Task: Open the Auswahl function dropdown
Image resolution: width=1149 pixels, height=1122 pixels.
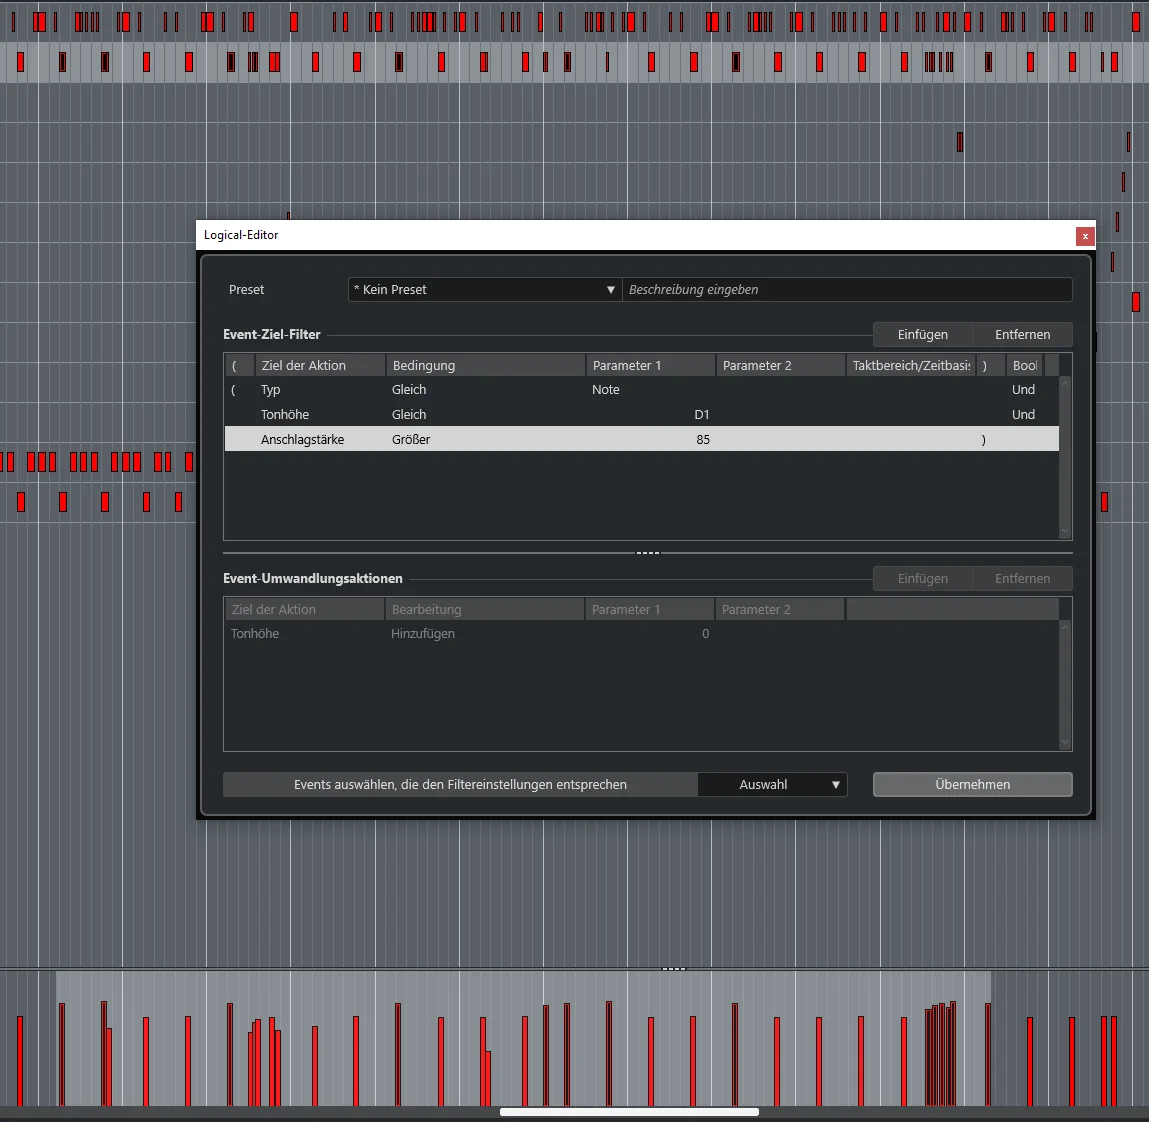Action: click(x=772, y=784)
